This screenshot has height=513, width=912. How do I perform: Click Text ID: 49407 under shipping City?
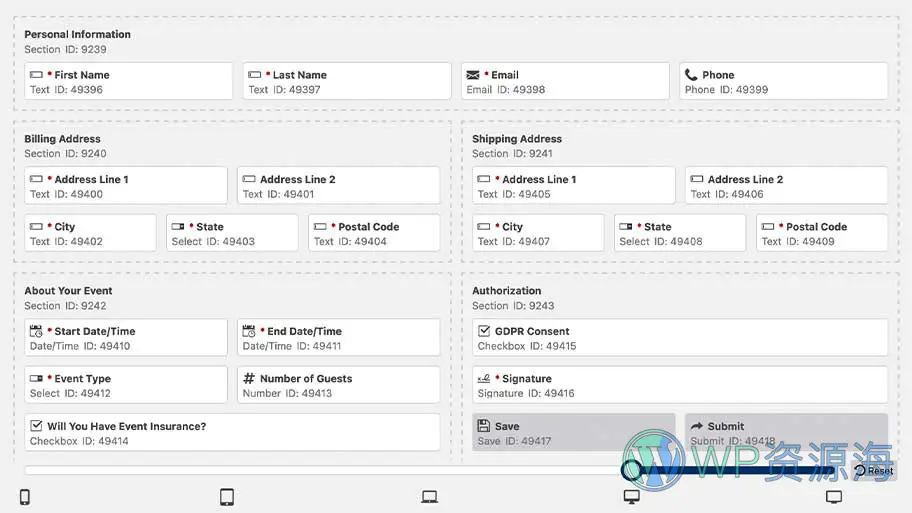(514, 241)
